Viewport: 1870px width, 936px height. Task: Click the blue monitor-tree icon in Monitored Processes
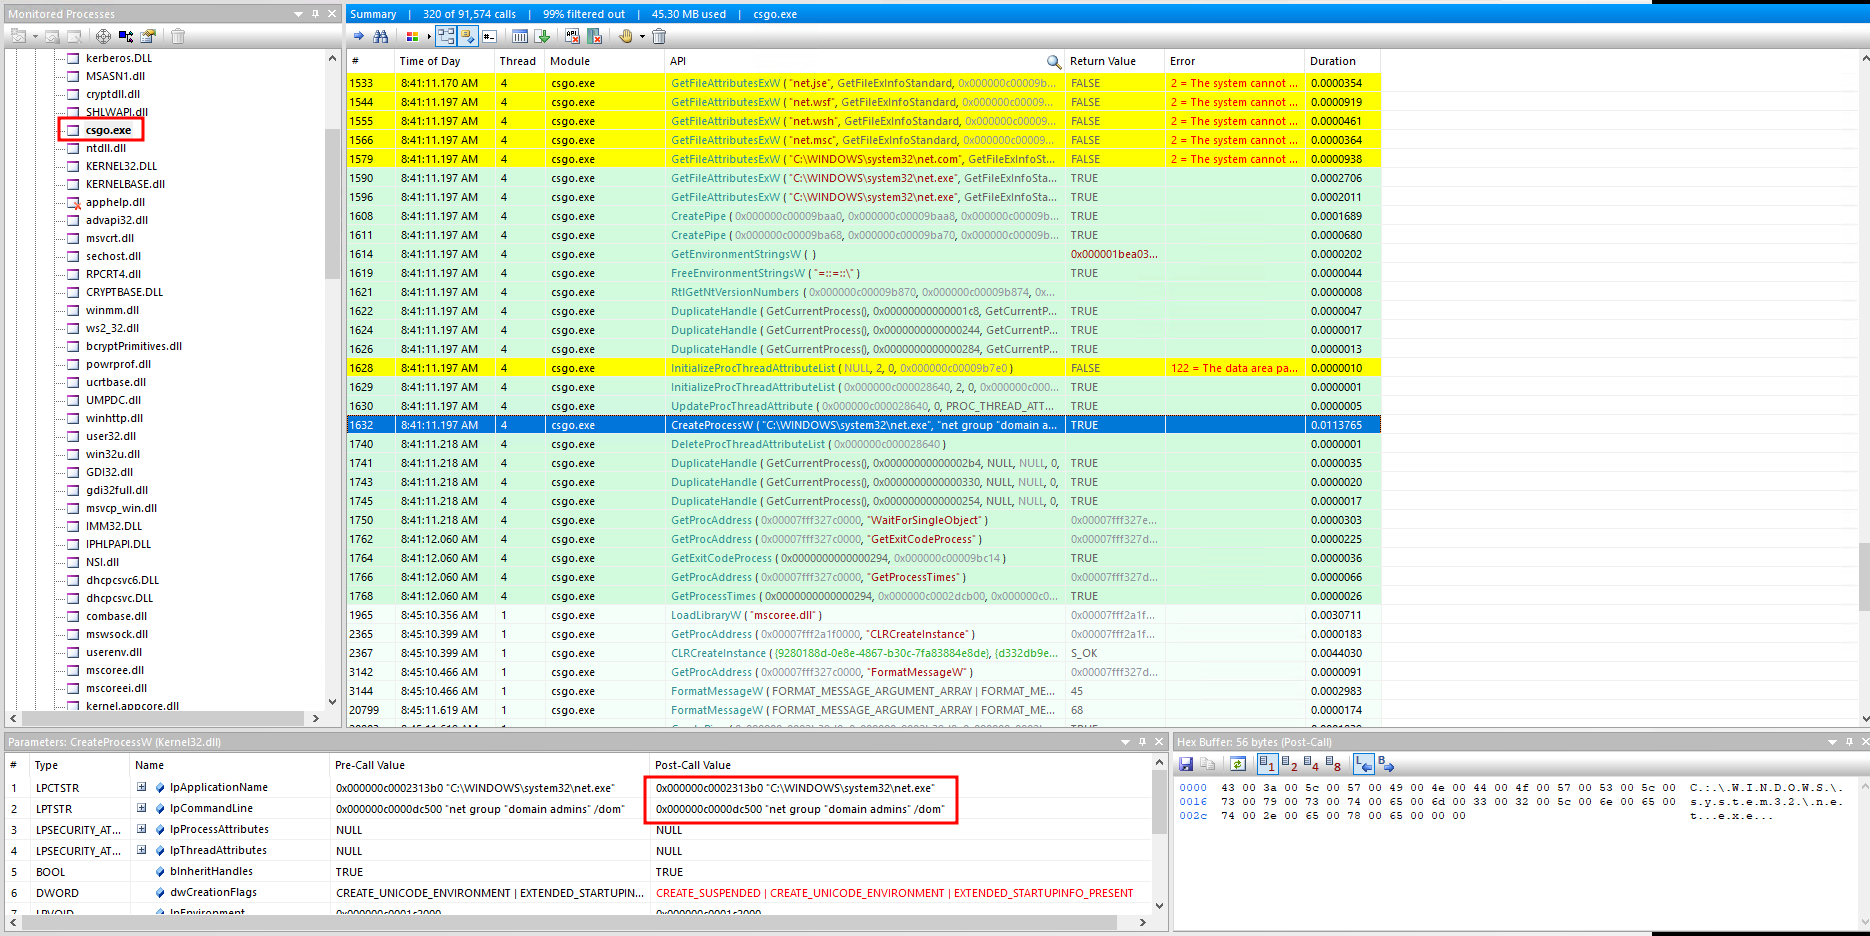point(126,36)
